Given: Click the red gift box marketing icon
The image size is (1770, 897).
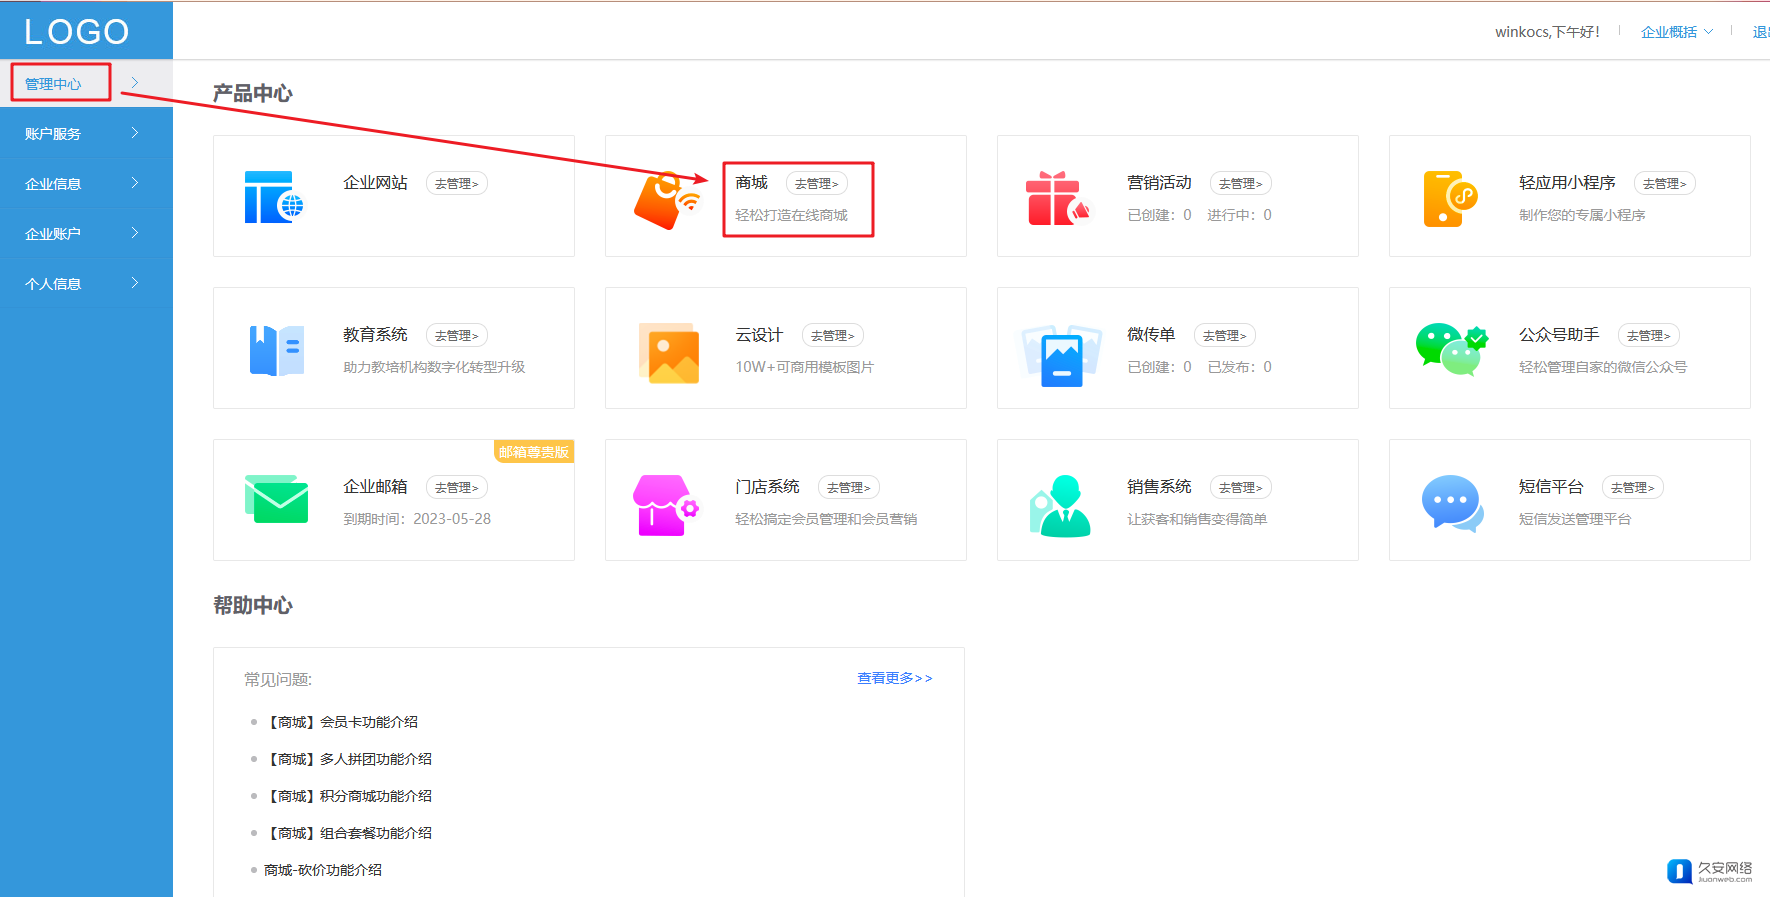Looking at the screenshot, I should pyautogui.click(x=1057, y=199).
